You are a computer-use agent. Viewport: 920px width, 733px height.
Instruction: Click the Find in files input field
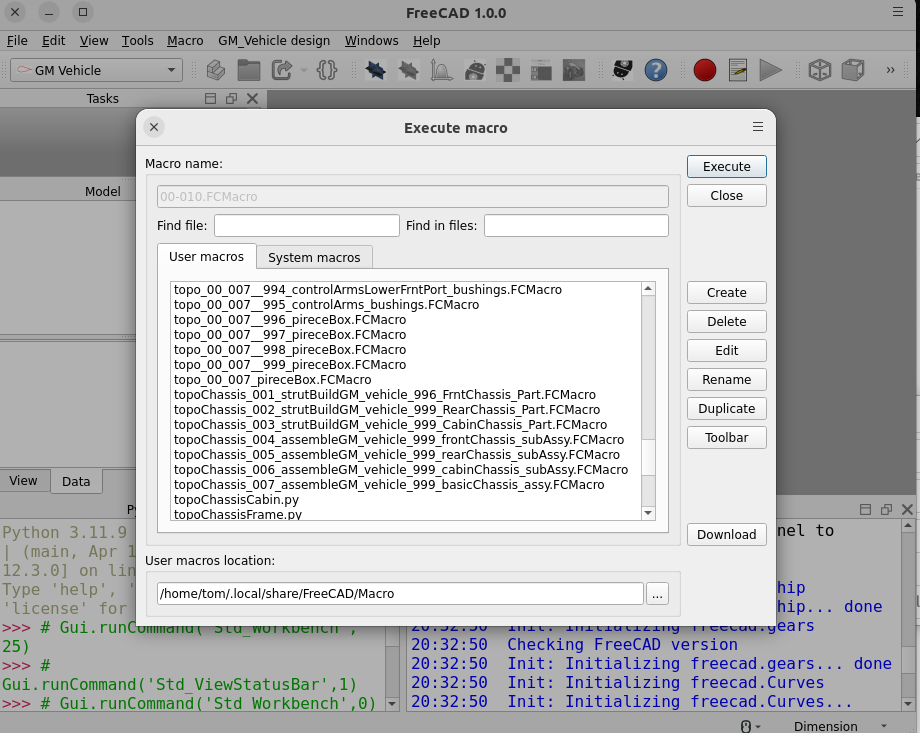pos(576,226)
